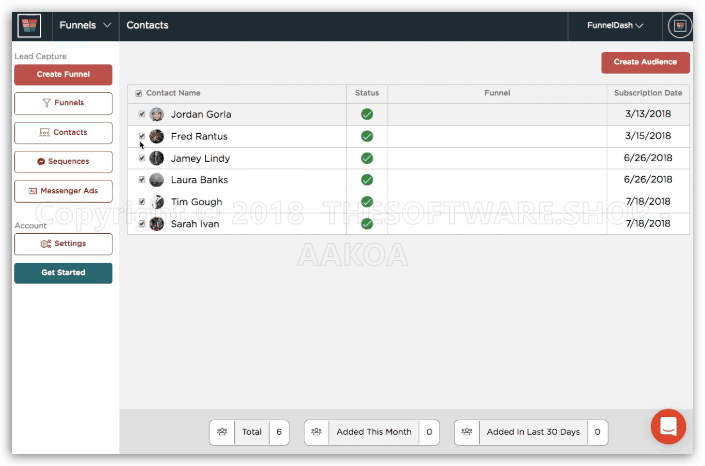This screenshot has width=705, height=466.
Task: Toggle the select-all Contact Name checkbox
Action: click(x=139, y=93)
